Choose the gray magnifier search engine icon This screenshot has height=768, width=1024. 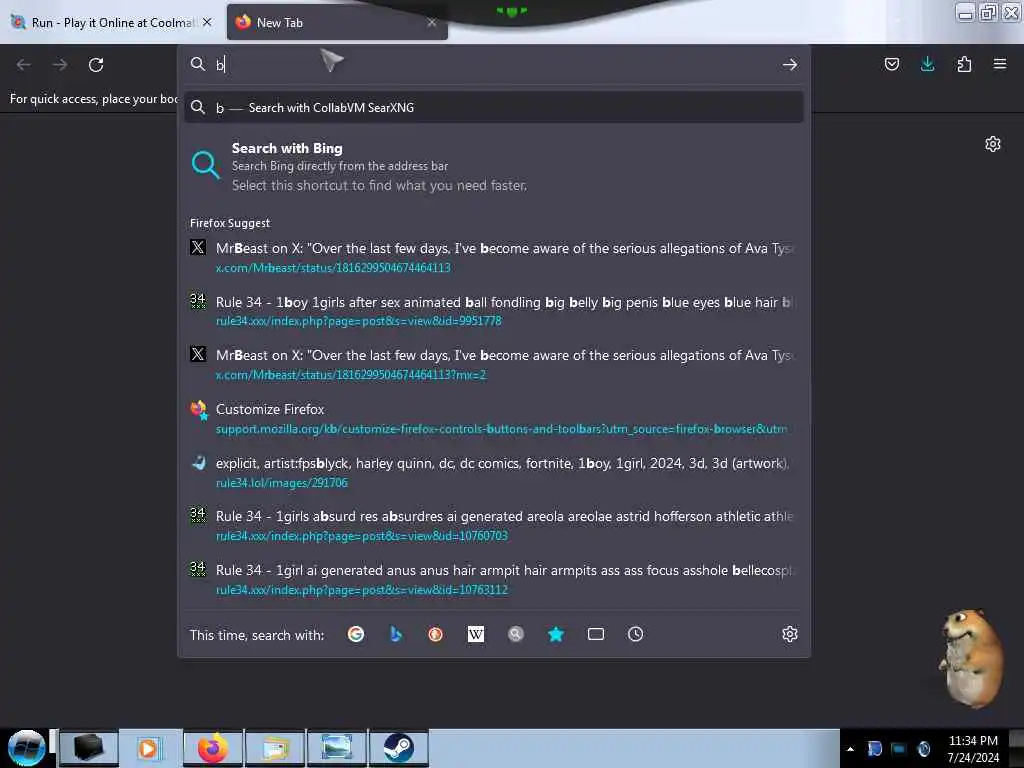(x=516, y=634)
